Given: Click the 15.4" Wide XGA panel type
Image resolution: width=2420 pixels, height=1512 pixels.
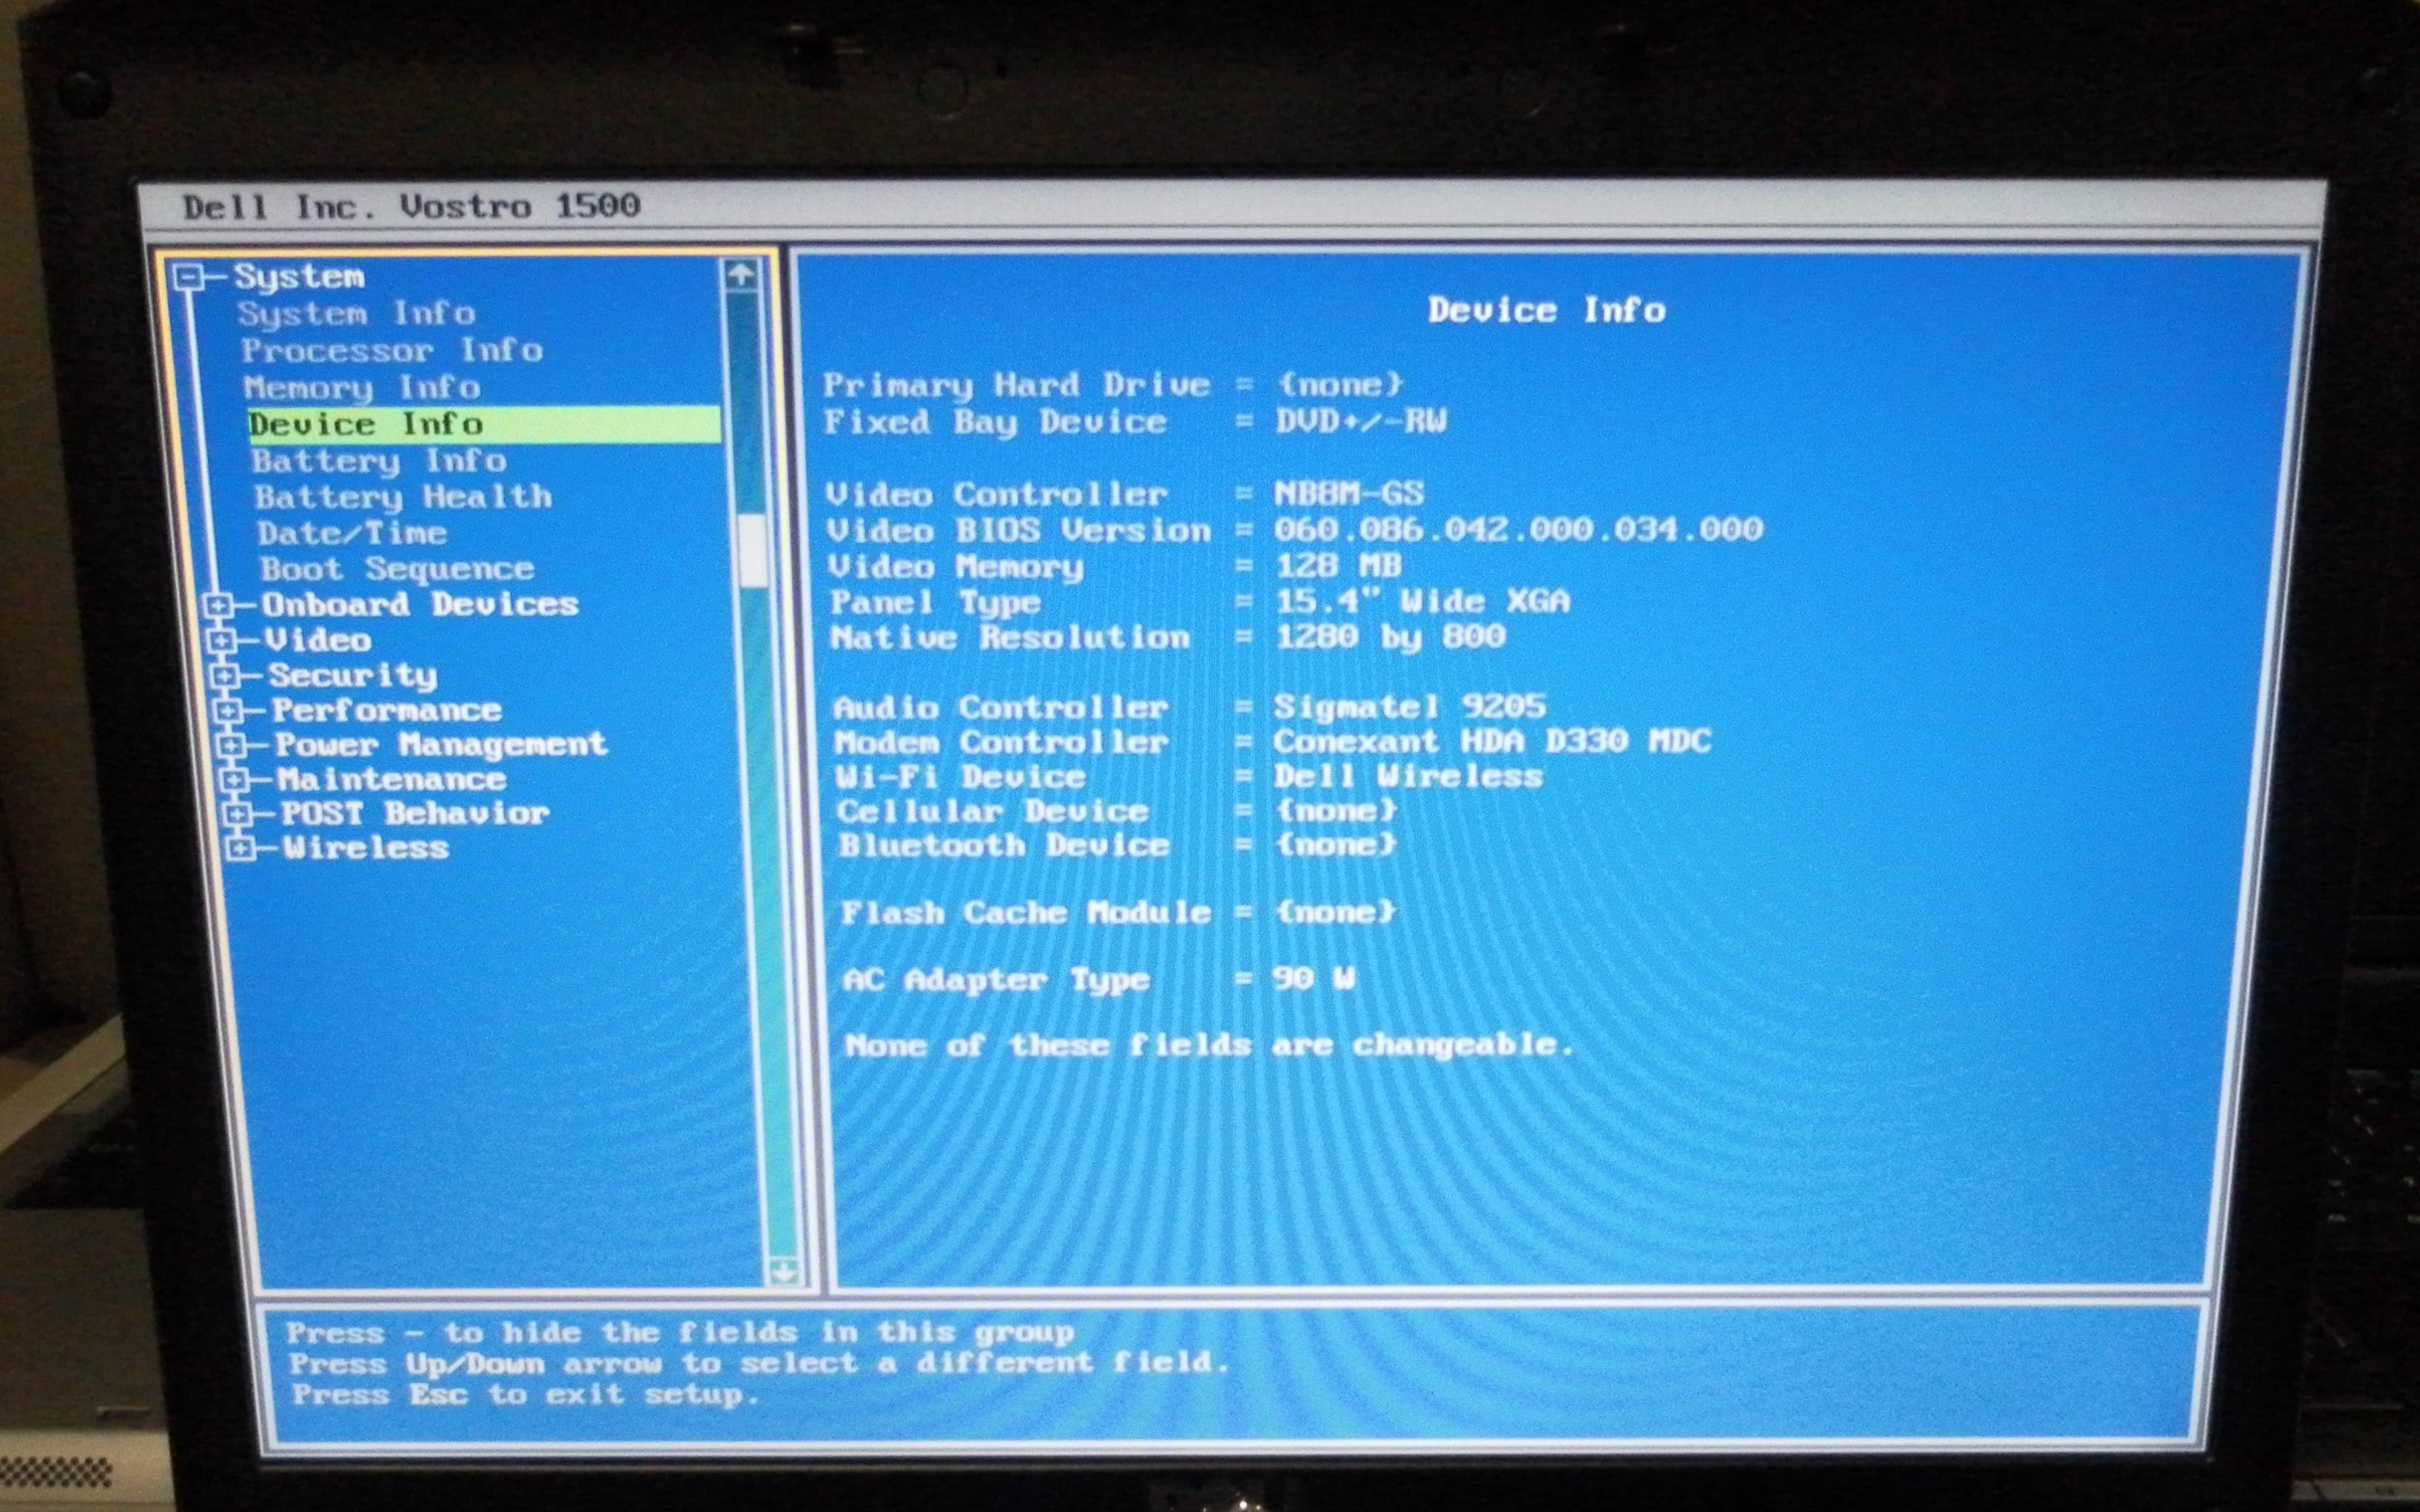Looking at the screenshot, I should tap(1423, 601).
